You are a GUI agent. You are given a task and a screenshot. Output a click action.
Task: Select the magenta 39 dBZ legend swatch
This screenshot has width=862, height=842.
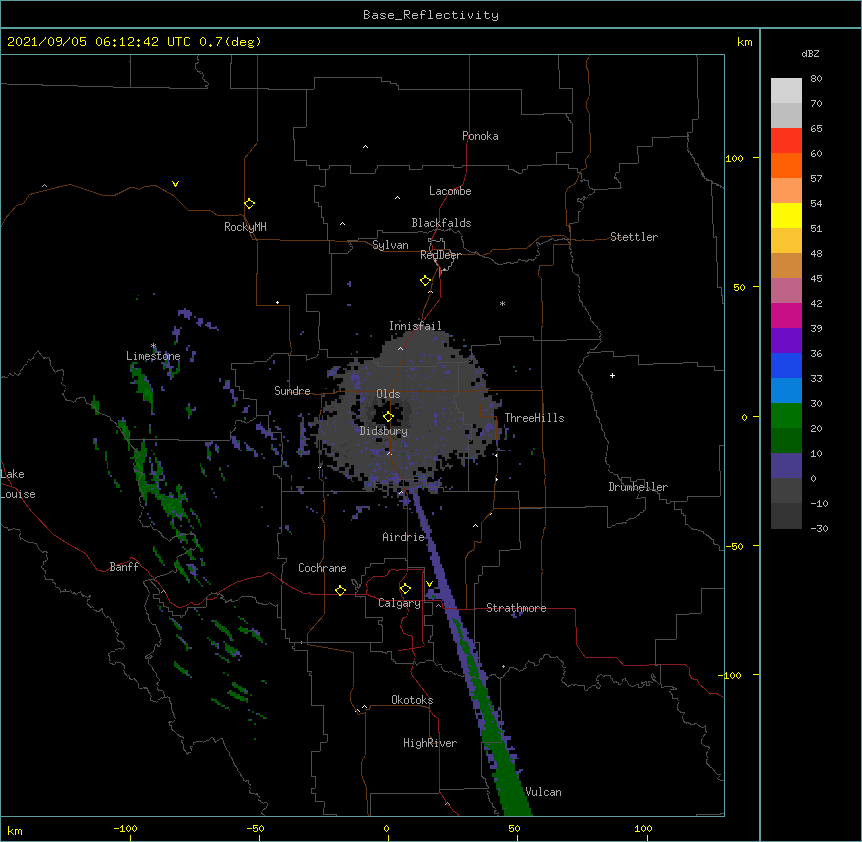tap(786, 315)
